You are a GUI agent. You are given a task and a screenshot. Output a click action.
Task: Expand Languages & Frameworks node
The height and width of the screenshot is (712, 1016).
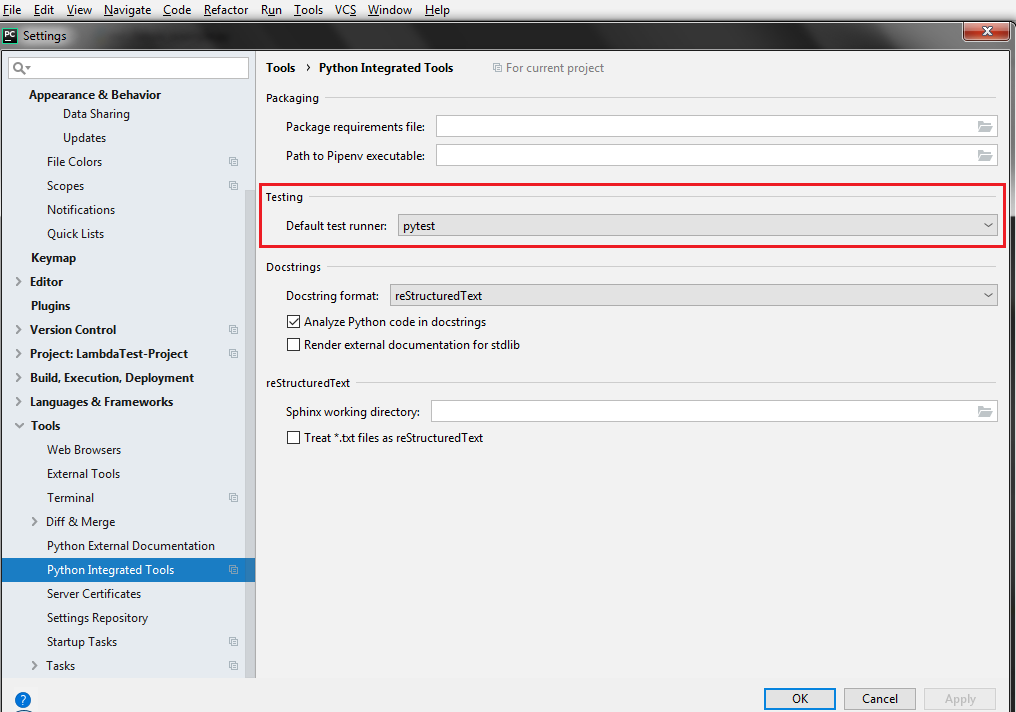(18, 402)
